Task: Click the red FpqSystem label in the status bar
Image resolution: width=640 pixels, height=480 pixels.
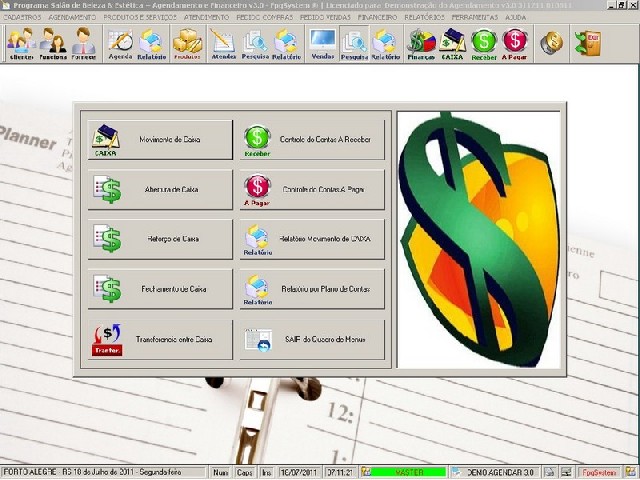Action: [x=599, y=472]
